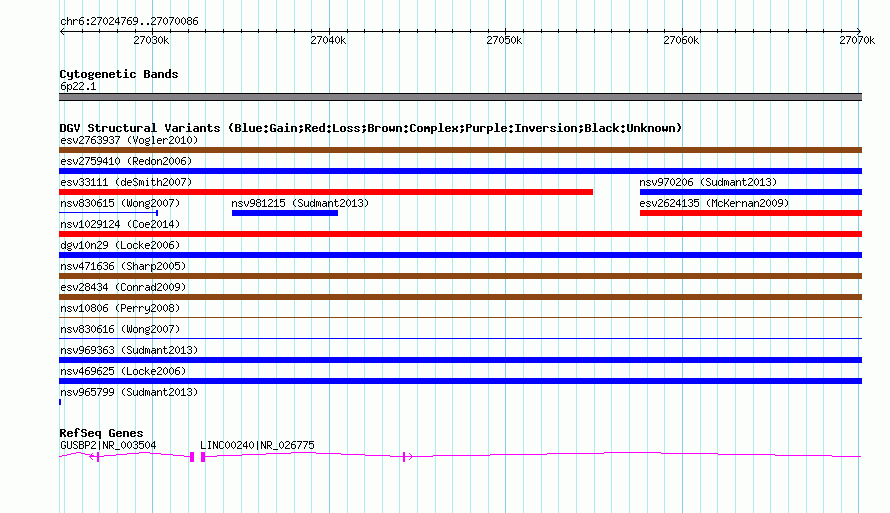Select the nsv471636 (Sharp2005) brown bar
The width and height of the screenshot is (890, 513).
click(460, 276)
